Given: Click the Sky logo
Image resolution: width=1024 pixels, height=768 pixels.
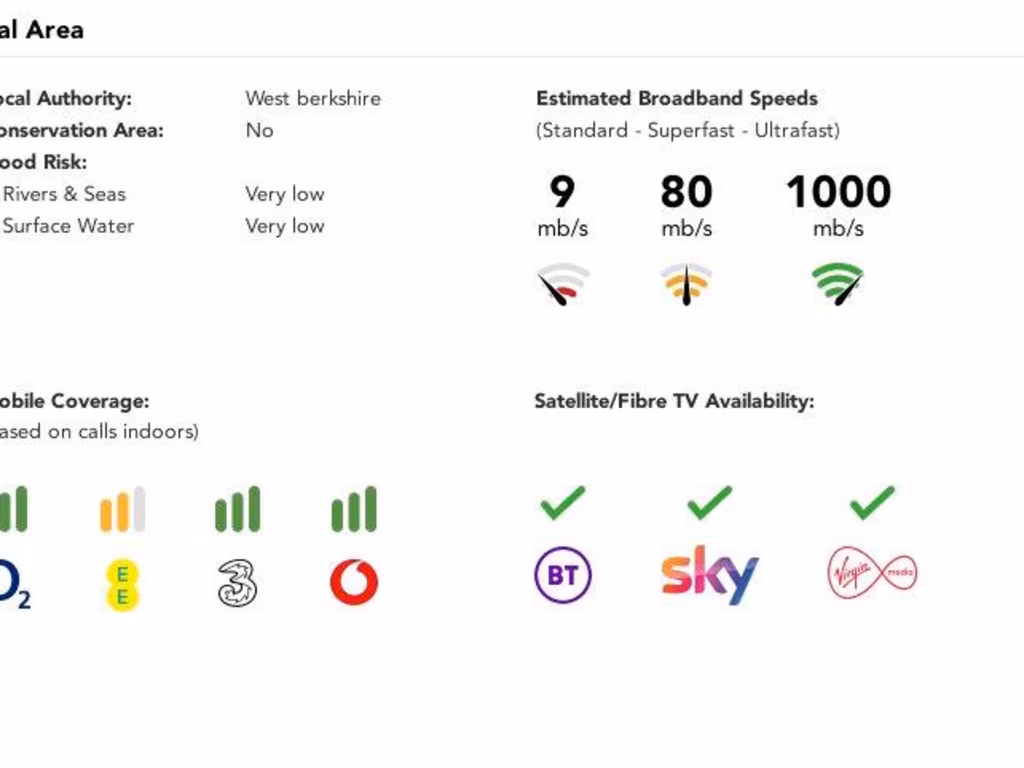Looking at the screenshot, I should click(709, 576).
